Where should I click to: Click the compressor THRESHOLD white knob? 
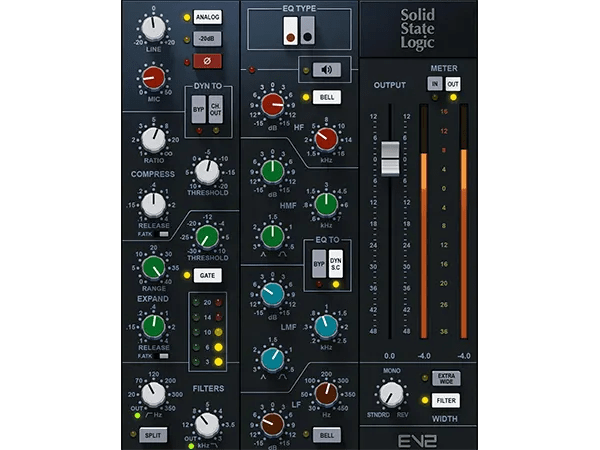click(x=207, y=172)
